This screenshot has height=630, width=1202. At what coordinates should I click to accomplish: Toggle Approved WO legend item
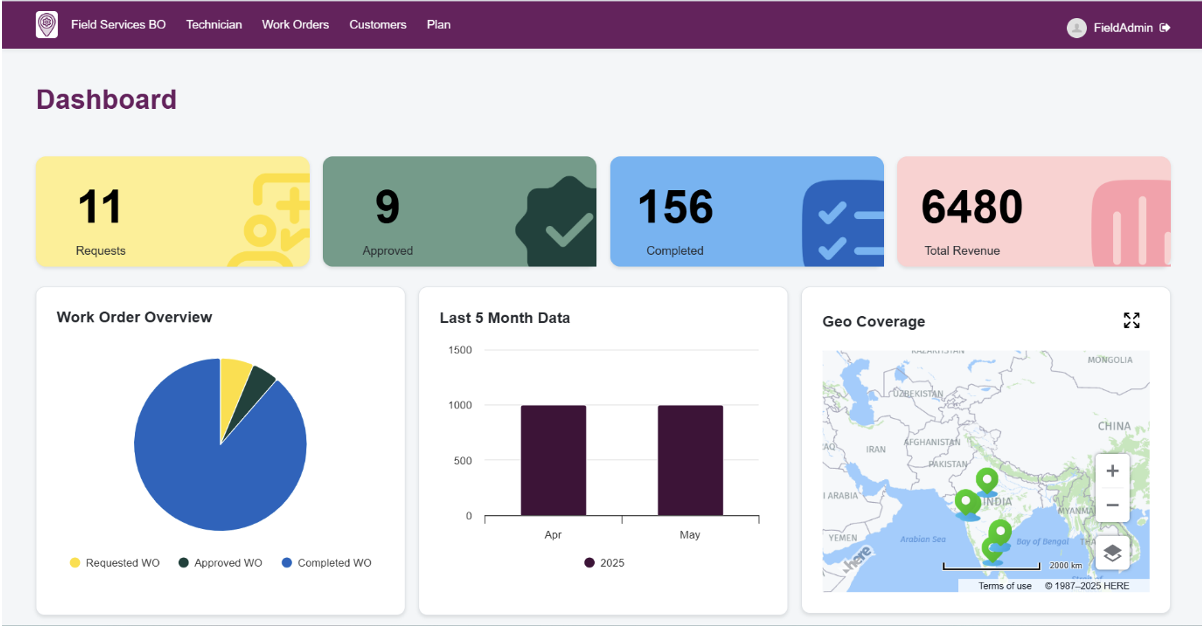220,563
